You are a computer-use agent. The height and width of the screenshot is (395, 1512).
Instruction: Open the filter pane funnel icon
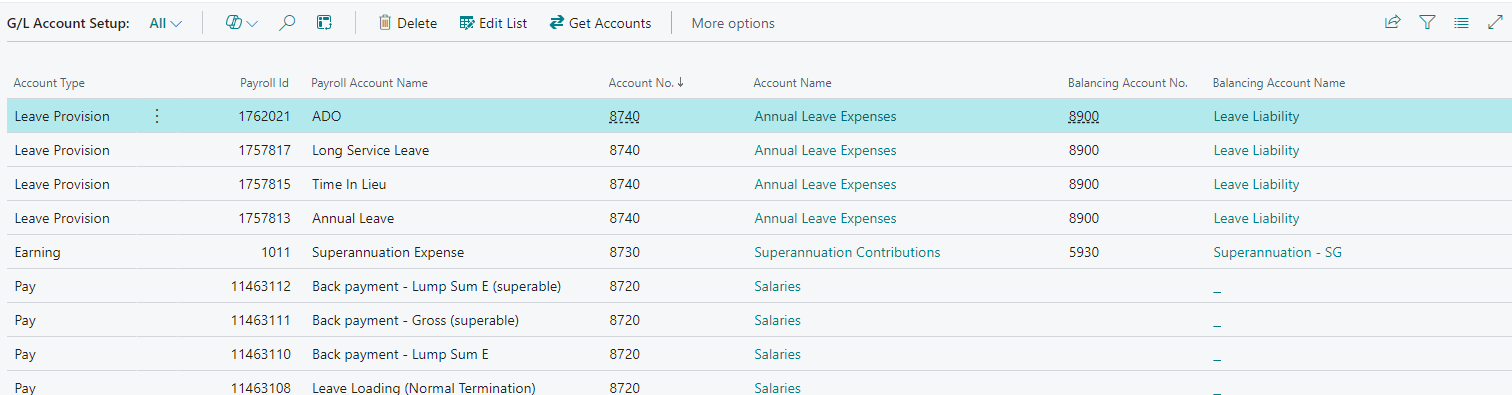(x=1427, y=22)
